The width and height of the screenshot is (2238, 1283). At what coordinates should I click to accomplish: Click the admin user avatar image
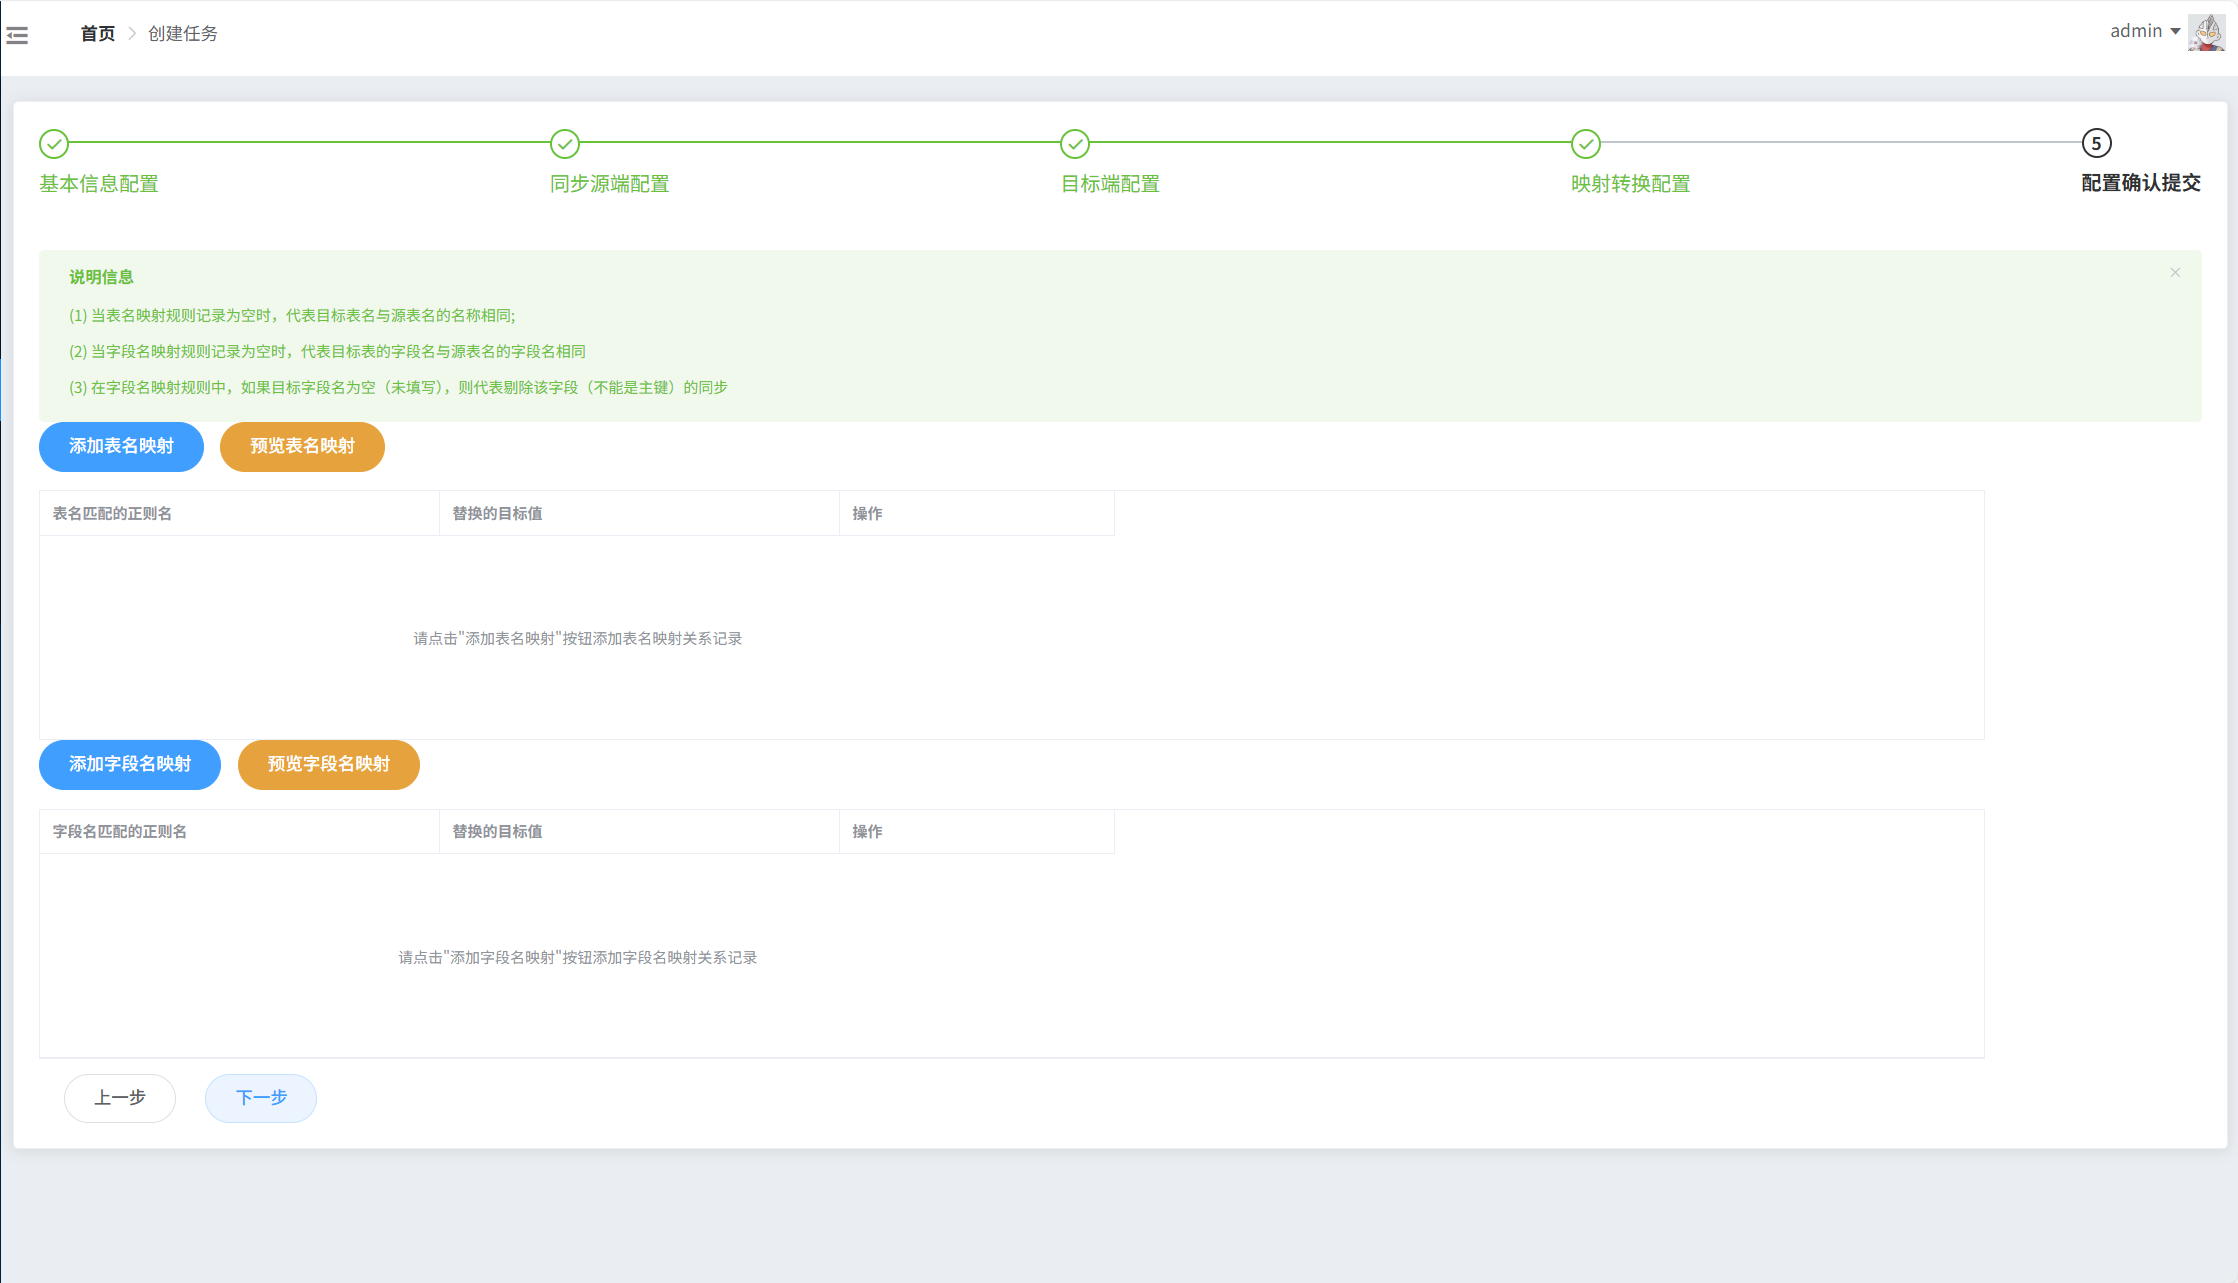point(2205,32)
